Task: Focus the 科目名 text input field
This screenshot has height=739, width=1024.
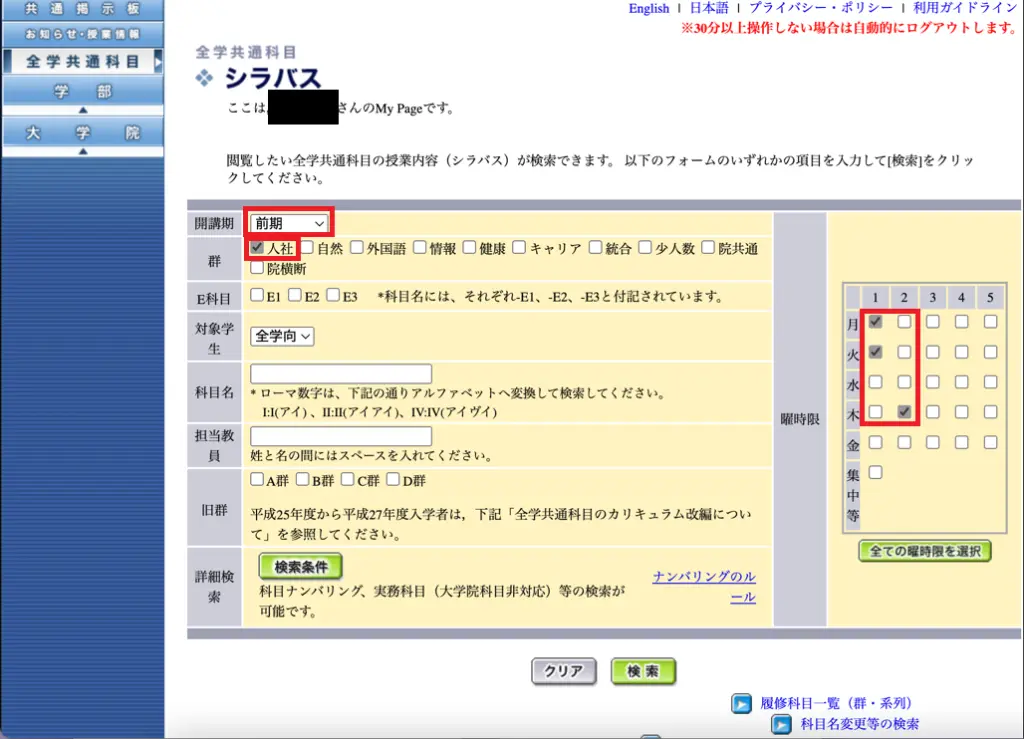Action: pos(341,374)
